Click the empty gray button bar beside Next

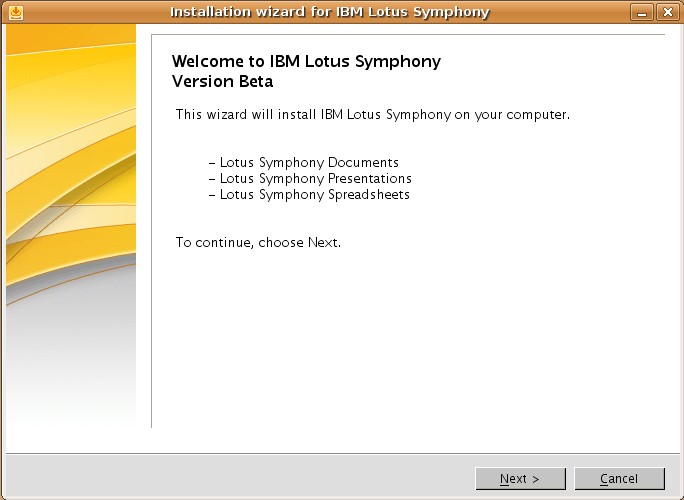240,479
